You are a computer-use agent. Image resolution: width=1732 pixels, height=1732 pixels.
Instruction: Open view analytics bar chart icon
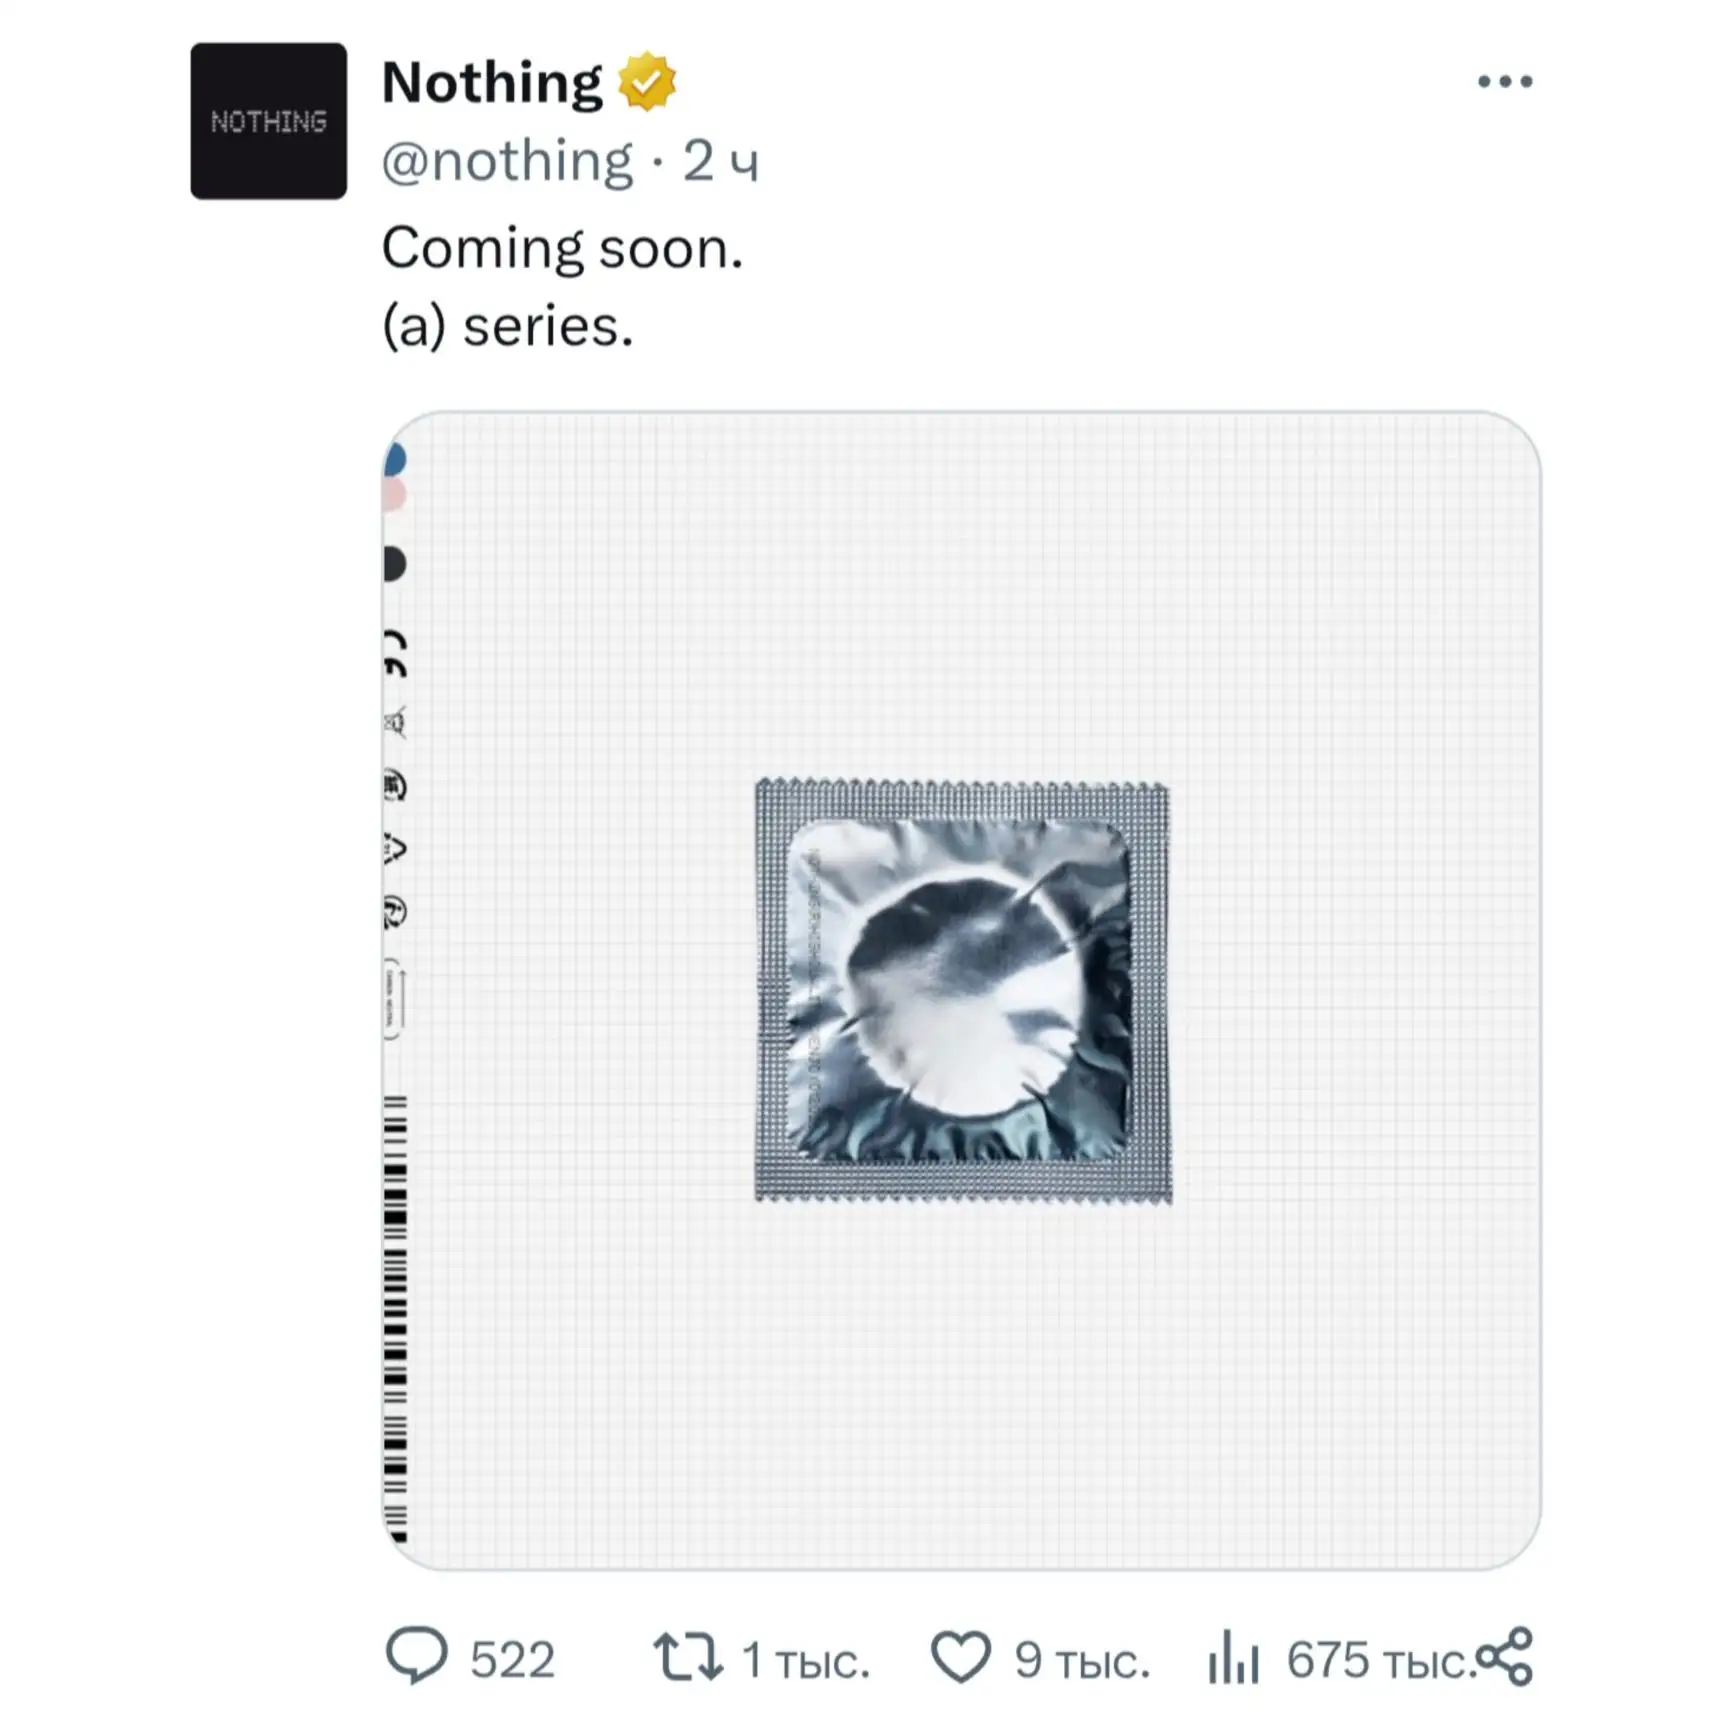tap(1233, 1657)
